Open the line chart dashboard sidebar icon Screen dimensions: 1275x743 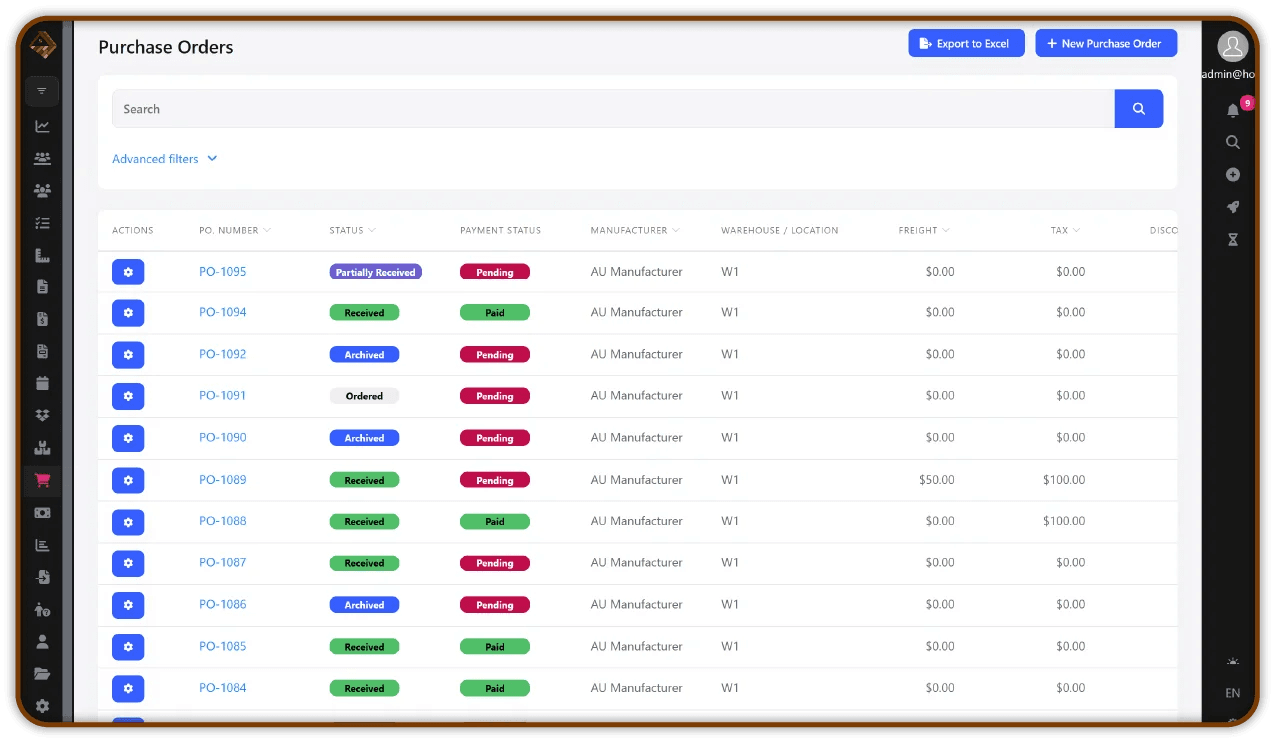click(42, 126)
